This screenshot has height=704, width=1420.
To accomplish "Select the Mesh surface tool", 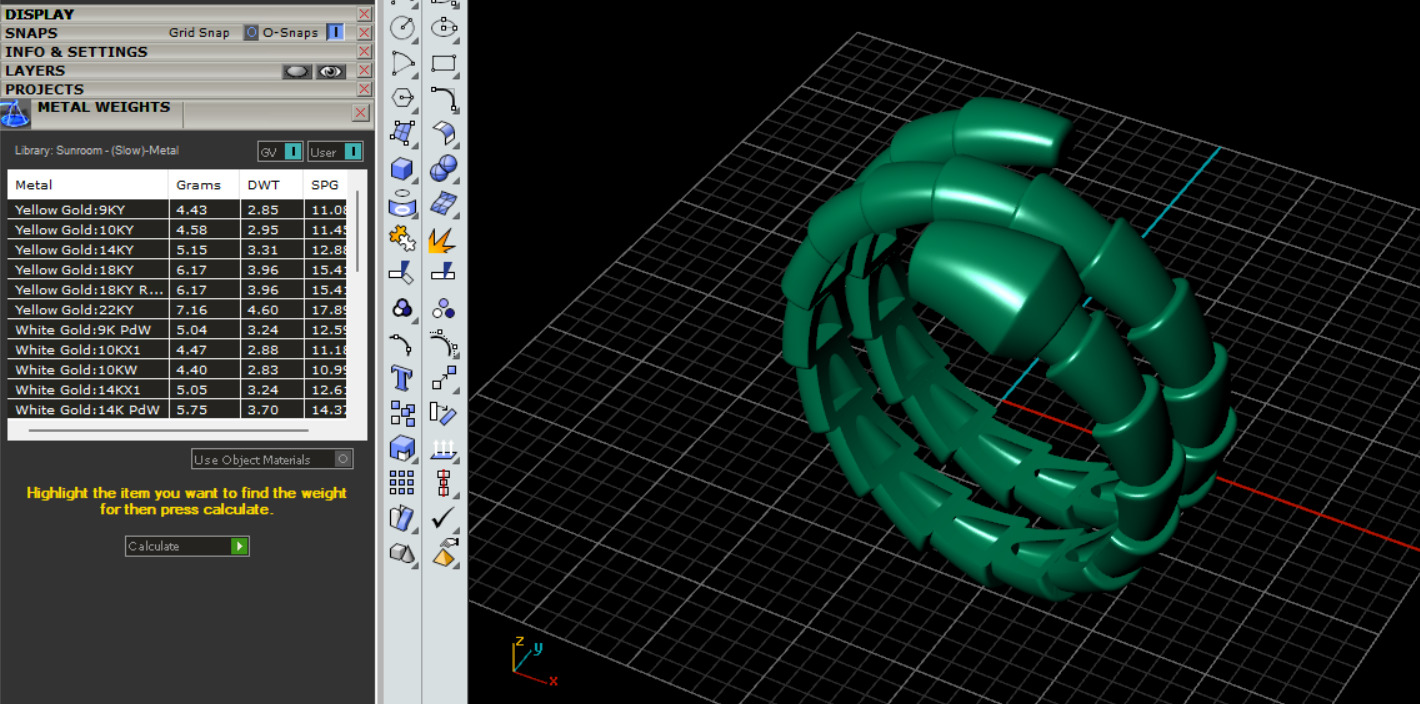I will (444, 203).
